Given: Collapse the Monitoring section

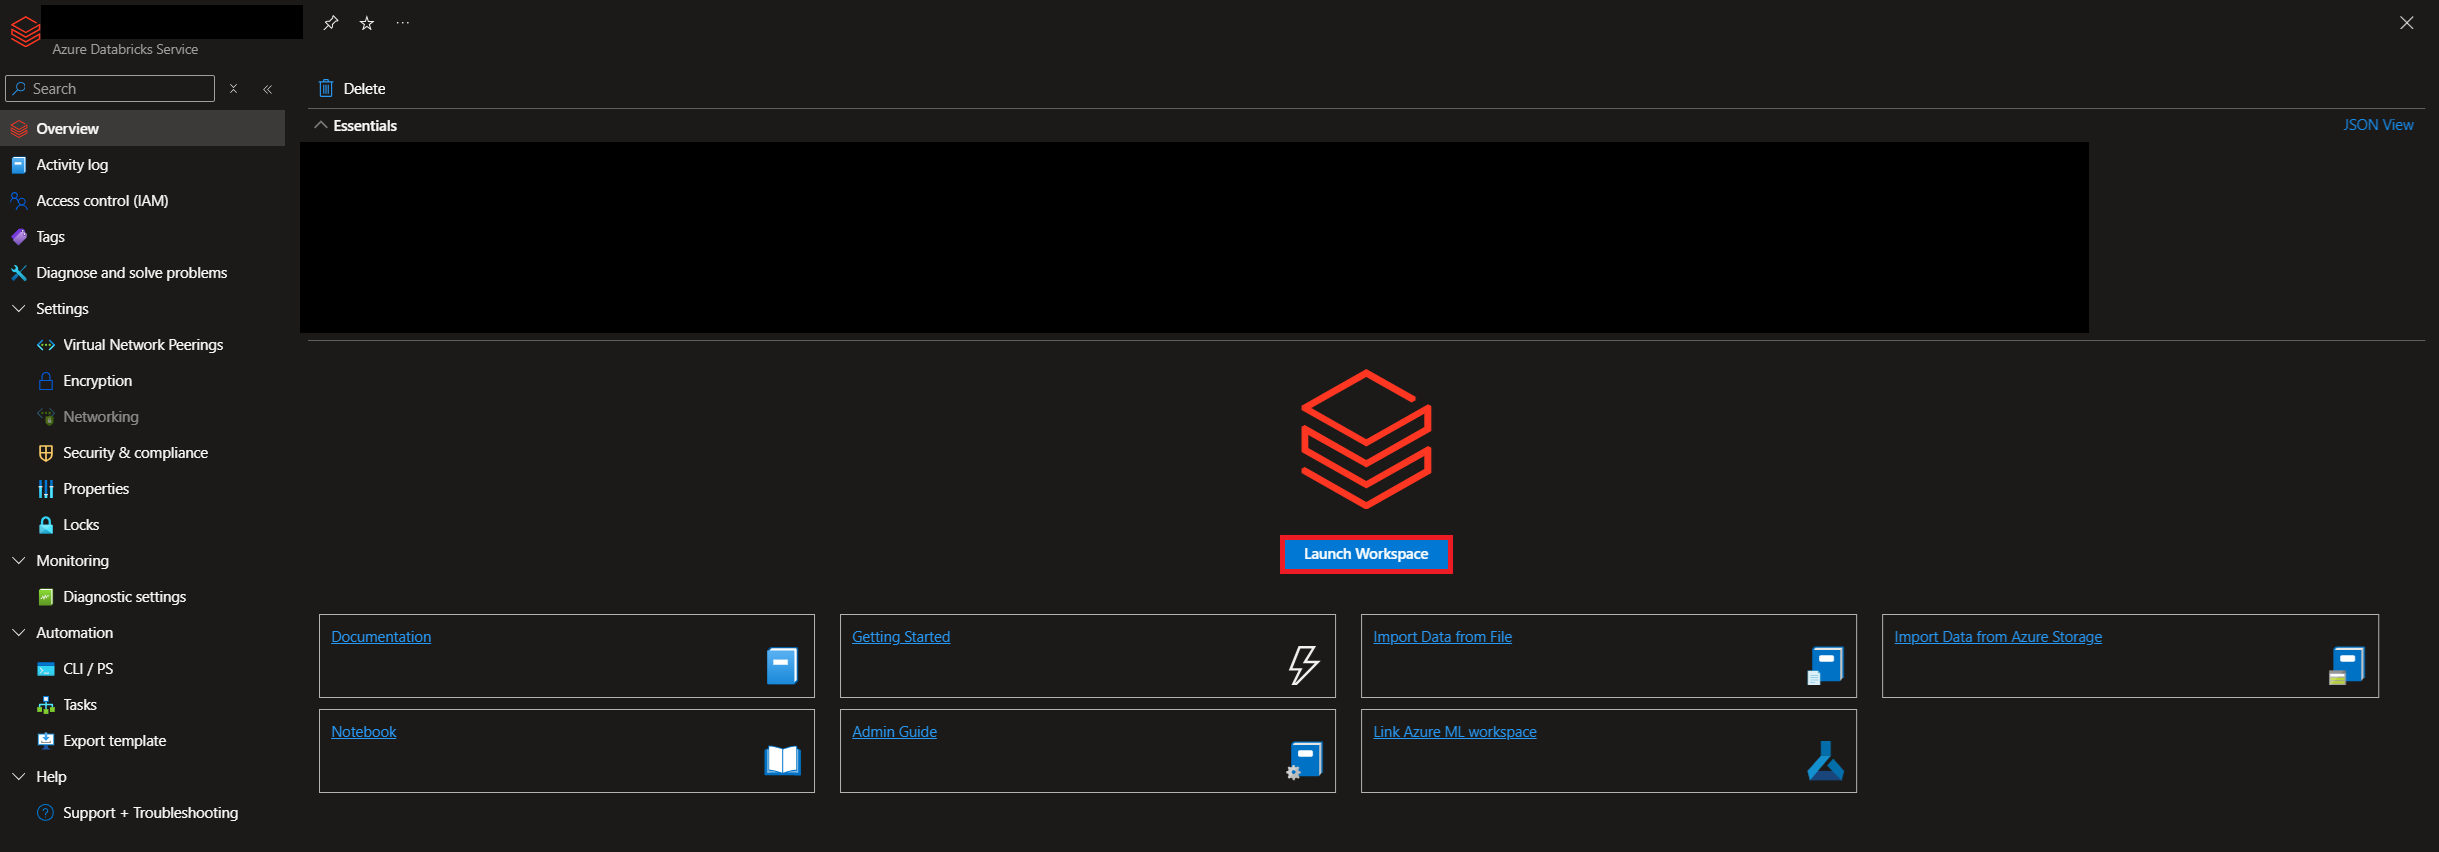Looking at the screenshot, I should [x=19, y=561].
